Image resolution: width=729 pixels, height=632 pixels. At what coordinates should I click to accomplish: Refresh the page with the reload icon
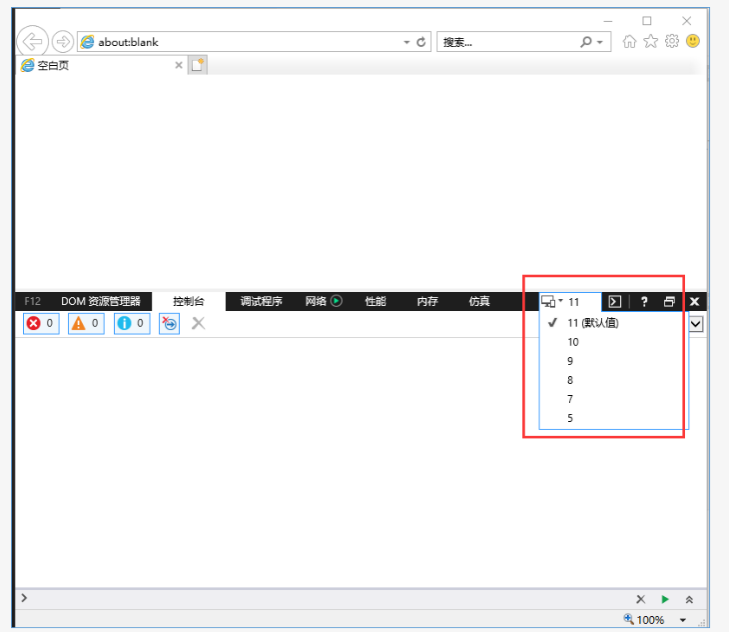421,42
